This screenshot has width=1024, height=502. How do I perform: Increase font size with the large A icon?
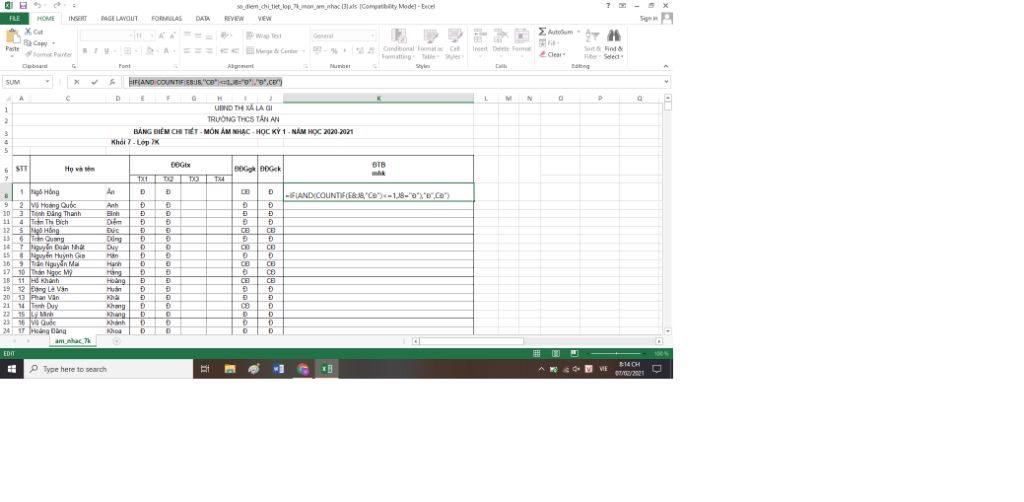tap(161, 36)
